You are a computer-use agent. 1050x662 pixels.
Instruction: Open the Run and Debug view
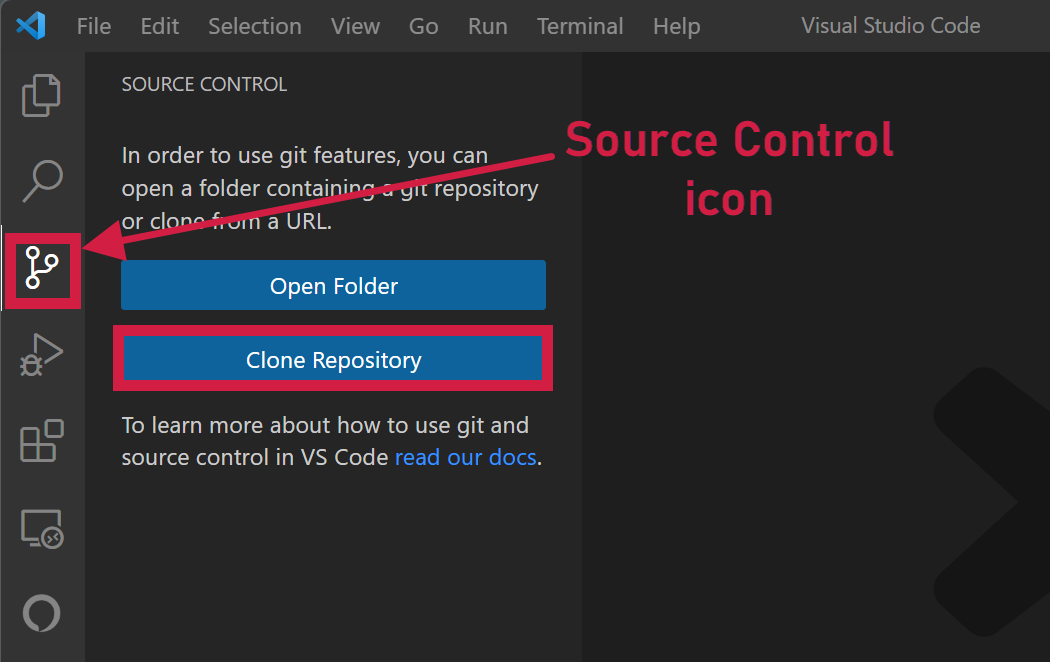[42, 355]
